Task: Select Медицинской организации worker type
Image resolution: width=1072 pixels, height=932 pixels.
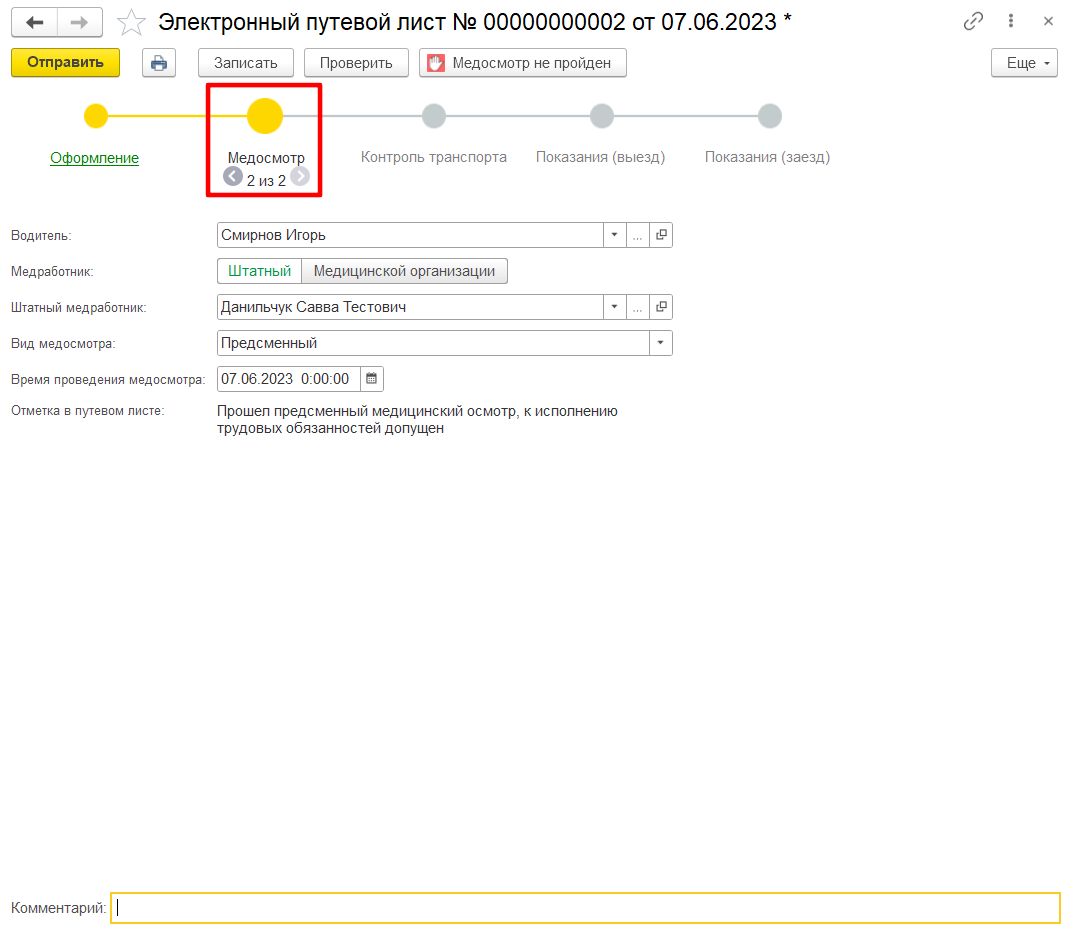Action: [405, 271]
